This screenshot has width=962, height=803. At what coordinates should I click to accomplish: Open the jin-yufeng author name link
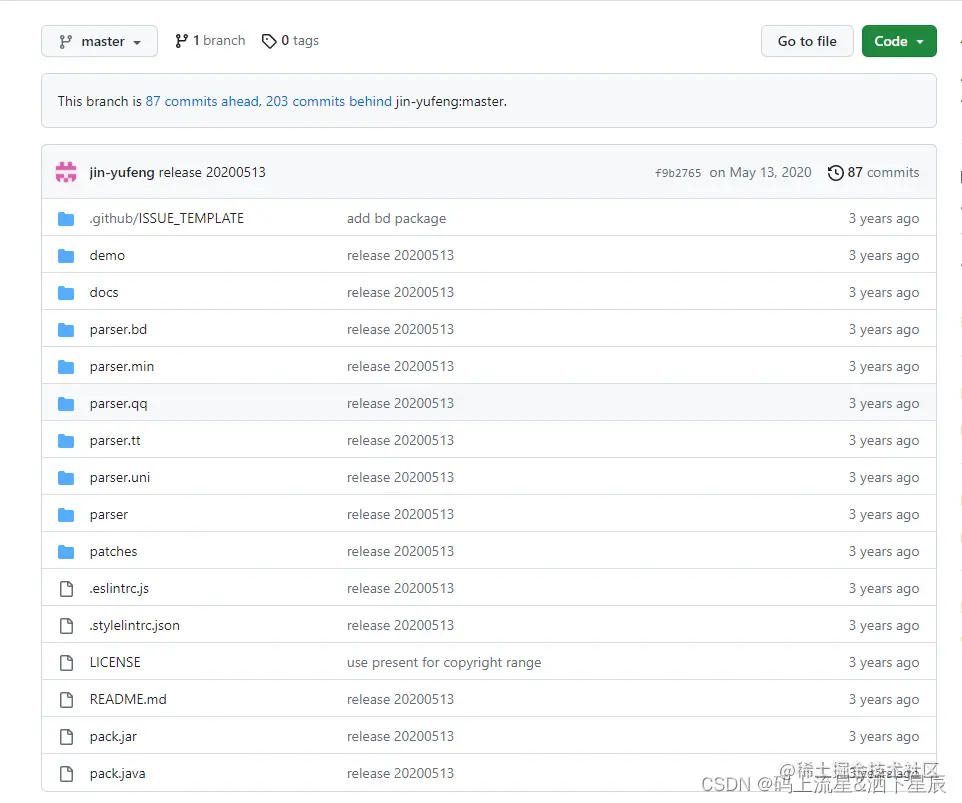click(x=122, y=172)
